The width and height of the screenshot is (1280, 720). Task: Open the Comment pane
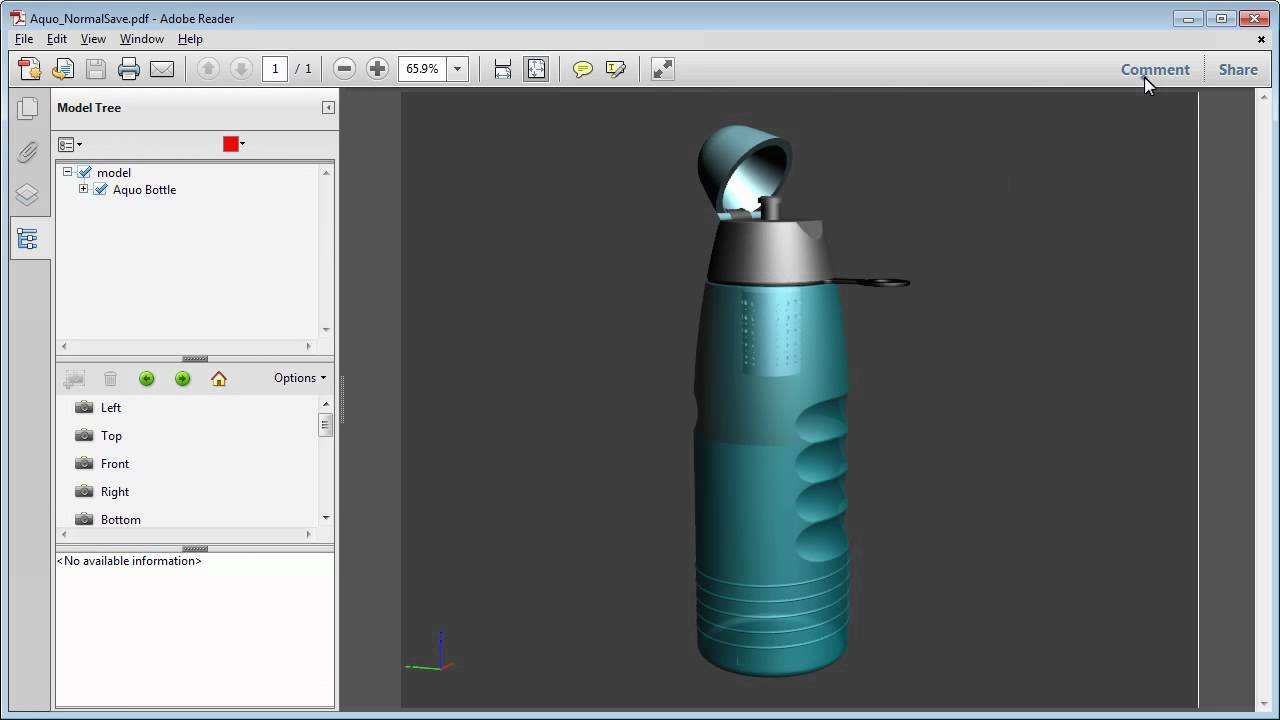pos(1155,69)
